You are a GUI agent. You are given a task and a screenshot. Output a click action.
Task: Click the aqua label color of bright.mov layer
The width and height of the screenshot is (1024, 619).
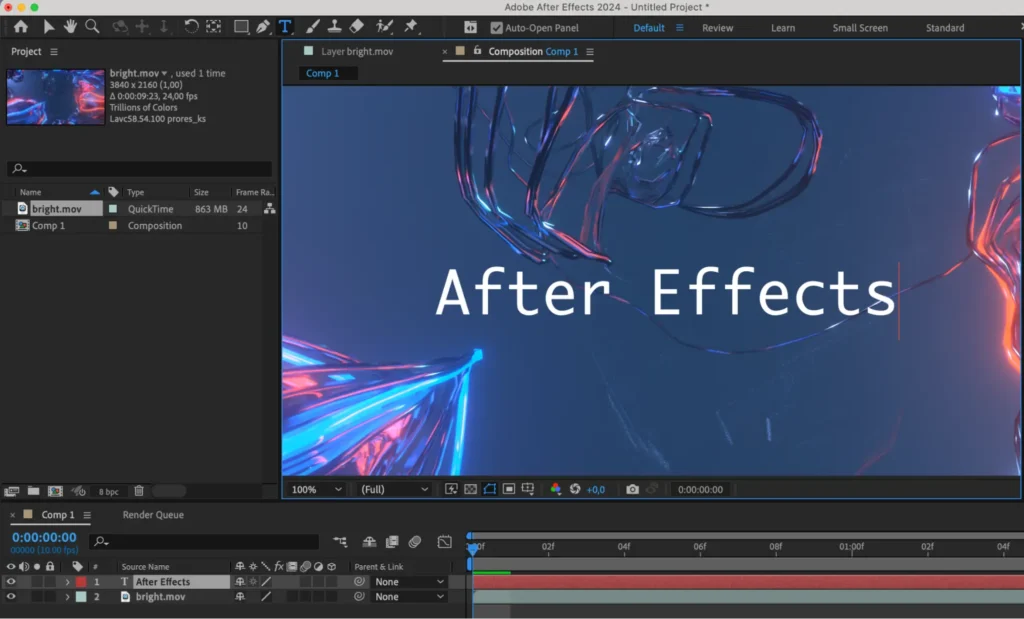point(81,596)
